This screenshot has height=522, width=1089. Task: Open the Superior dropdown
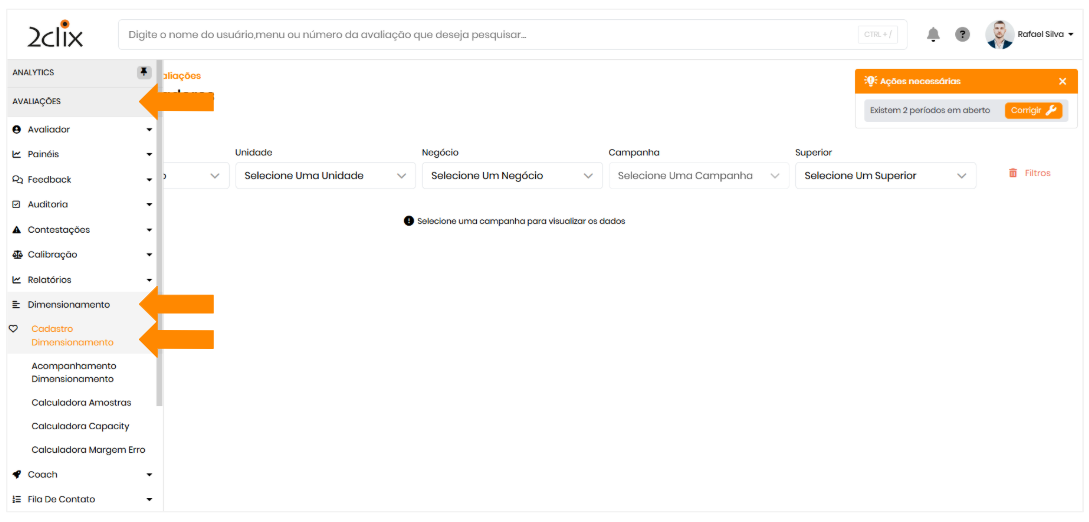click(x=885, y=176)
